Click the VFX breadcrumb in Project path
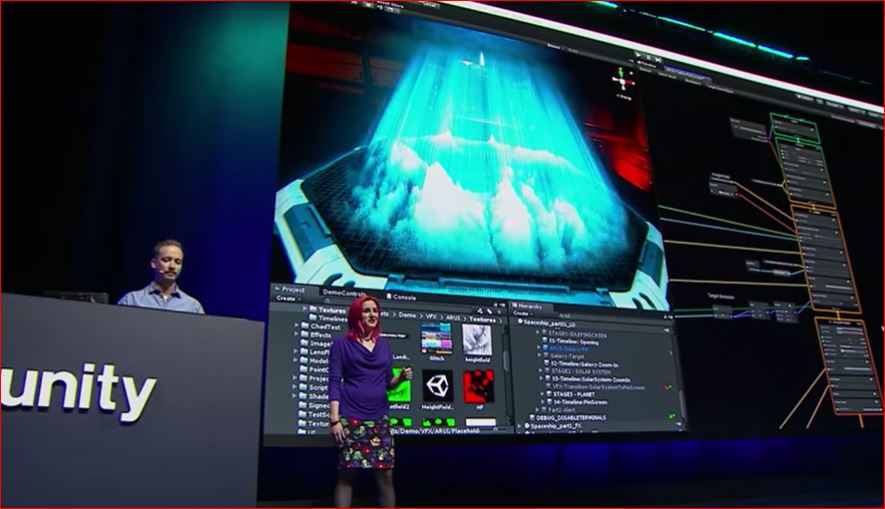 pos(432,317)
